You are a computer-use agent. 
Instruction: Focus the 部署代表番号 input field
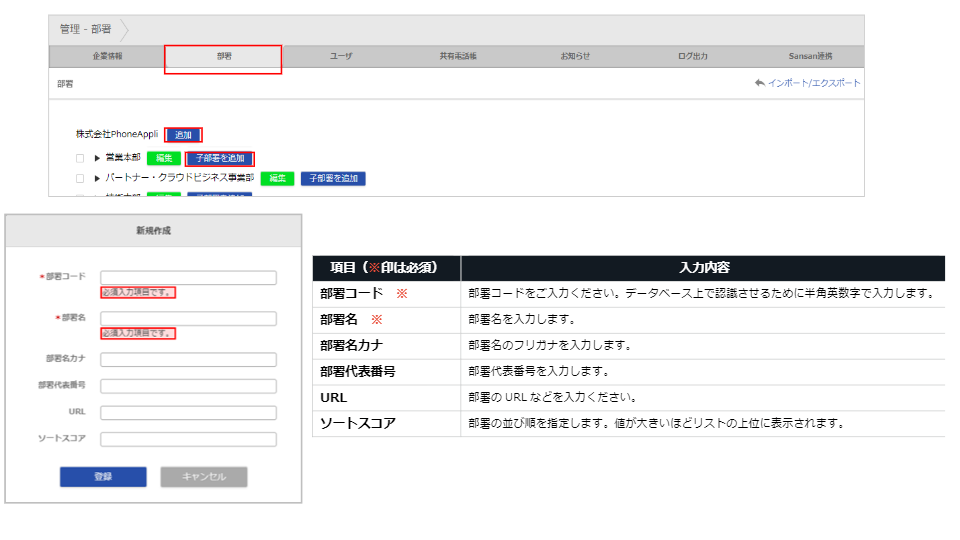click(189, 386)
